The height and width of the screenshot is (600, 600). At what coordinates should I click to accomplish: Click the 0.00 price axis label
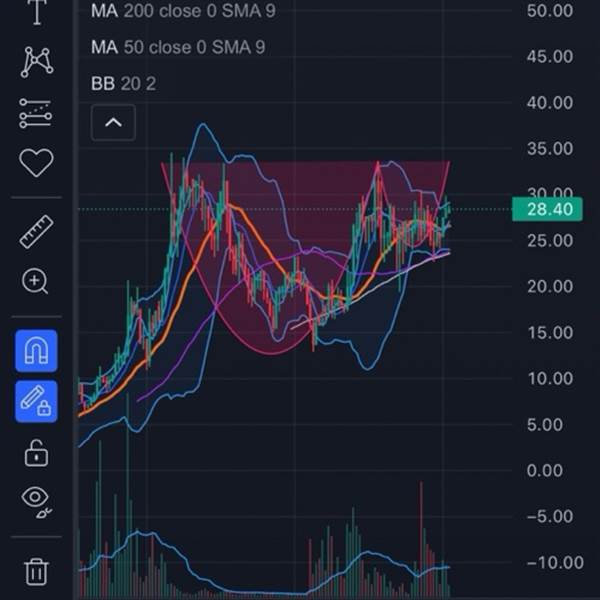tap(545, 470)
